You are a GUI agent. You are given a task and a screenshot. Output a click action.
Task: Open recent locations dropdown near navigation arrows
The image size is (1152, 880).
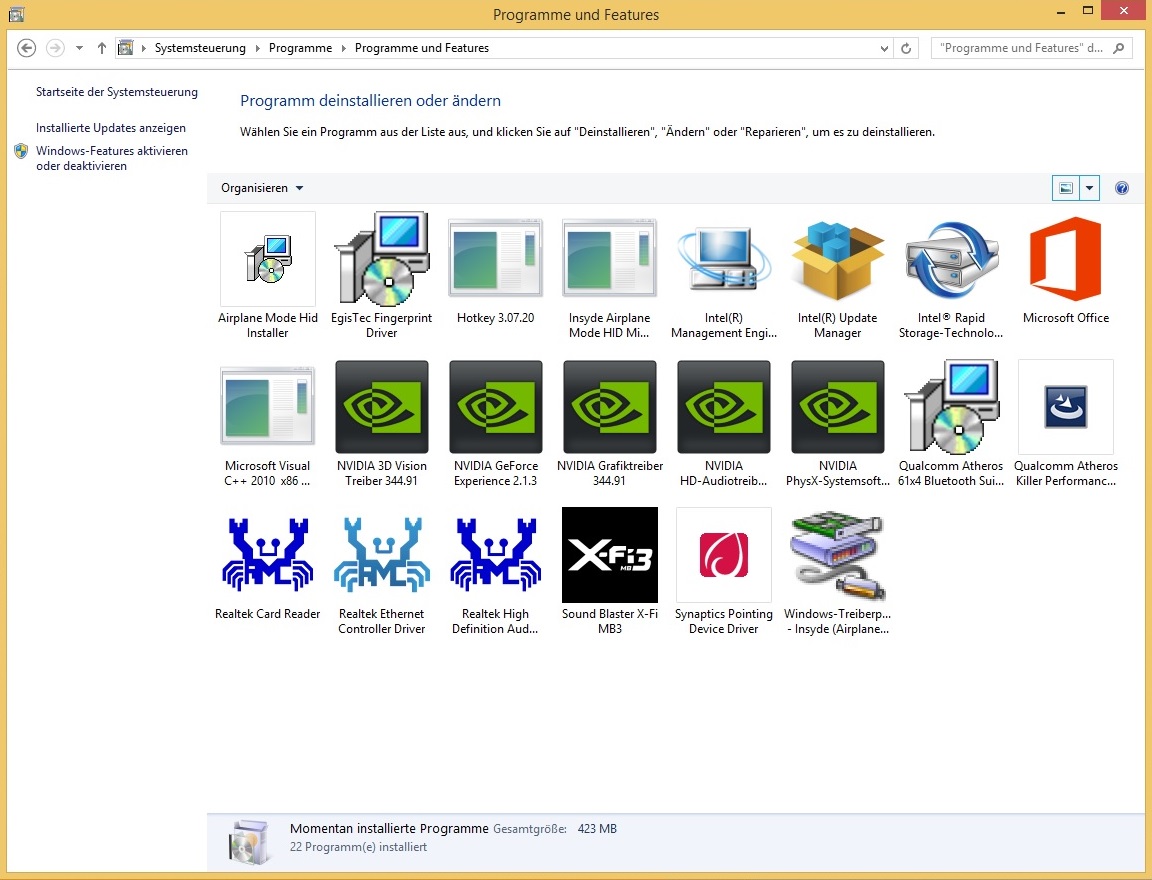click(x=79, y=48)
